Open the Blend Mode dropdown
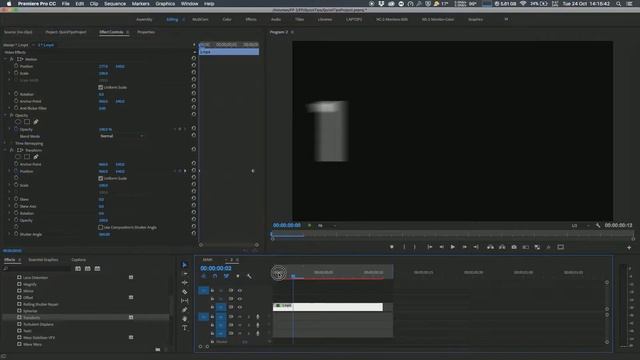The image size is (640, 360). [x=121, y=136]
